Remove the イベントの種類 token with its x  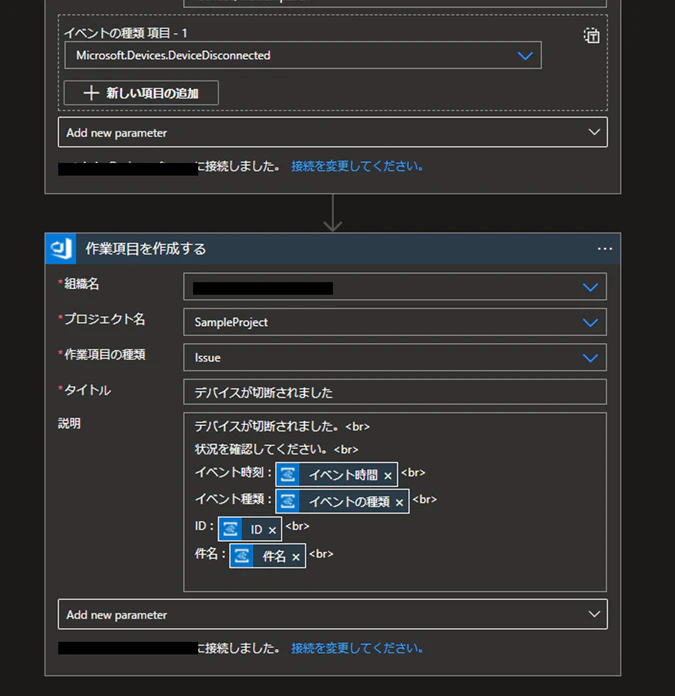coord(399,502)
